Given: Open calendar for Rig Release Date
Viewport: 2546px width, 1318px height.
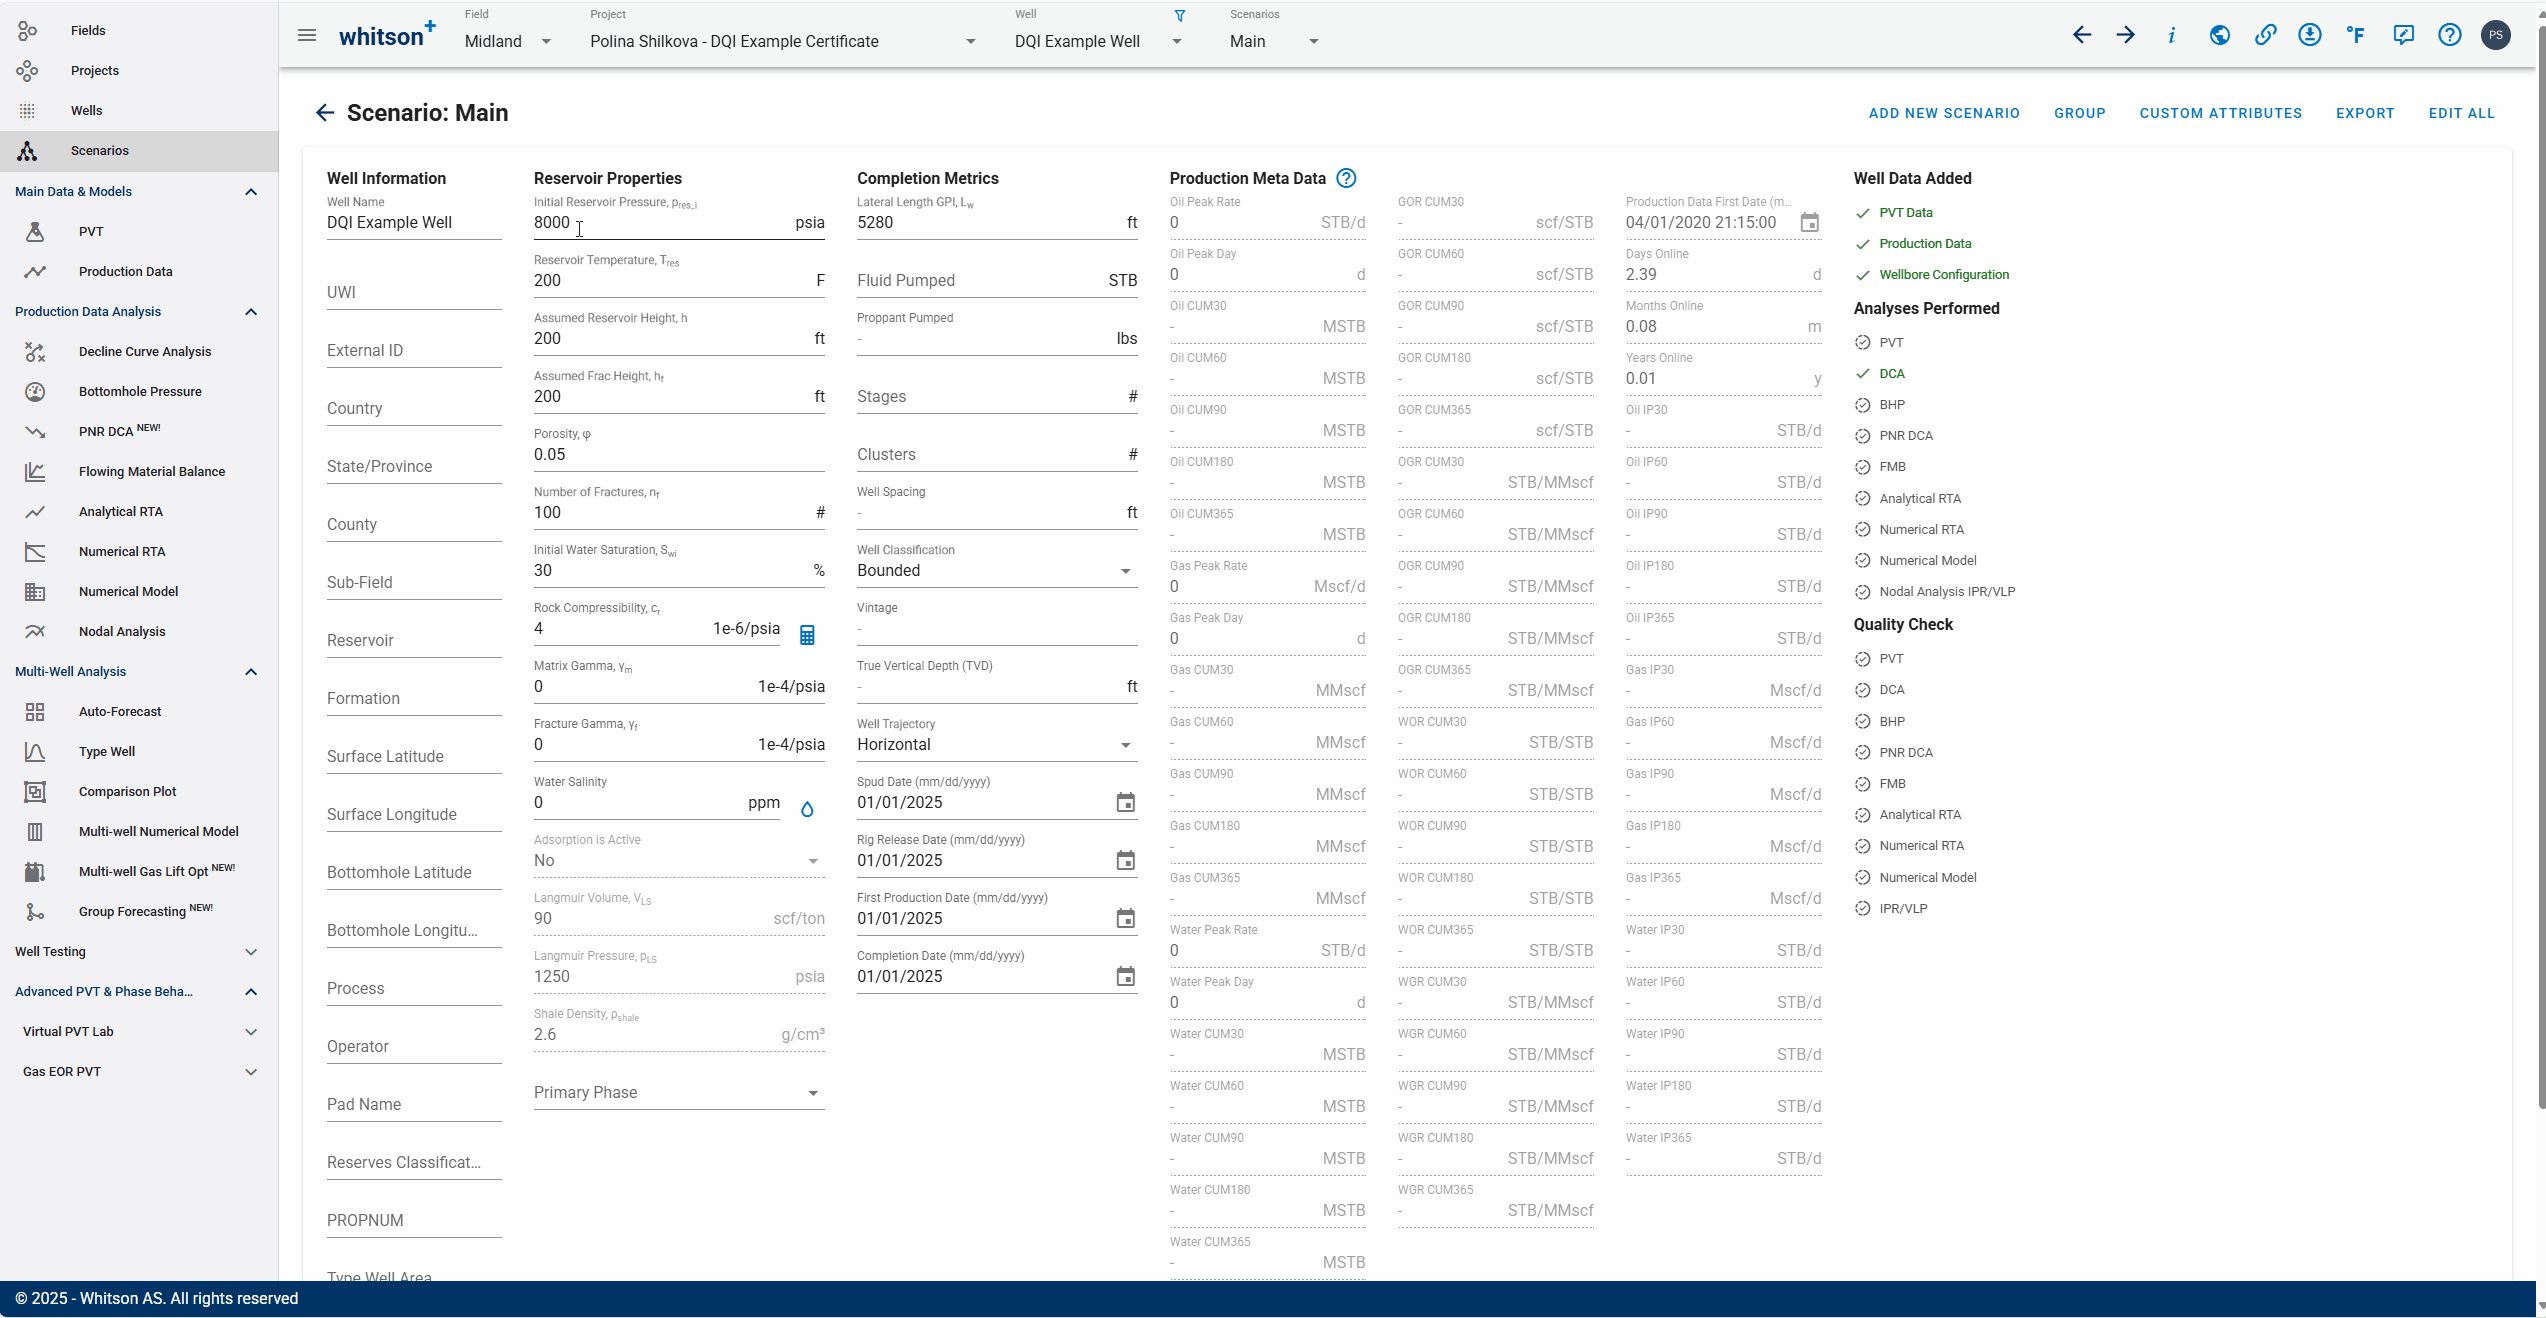Looking at the screenshot, I should pyautogui.click(x=1126, y=860).
